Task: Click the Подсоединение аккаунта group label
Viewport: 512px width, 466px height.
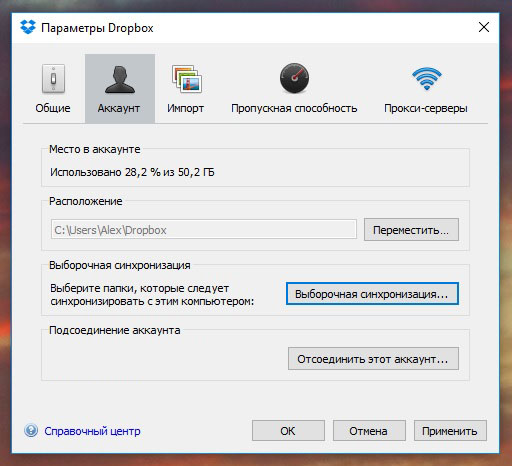Action: point(115,330)
